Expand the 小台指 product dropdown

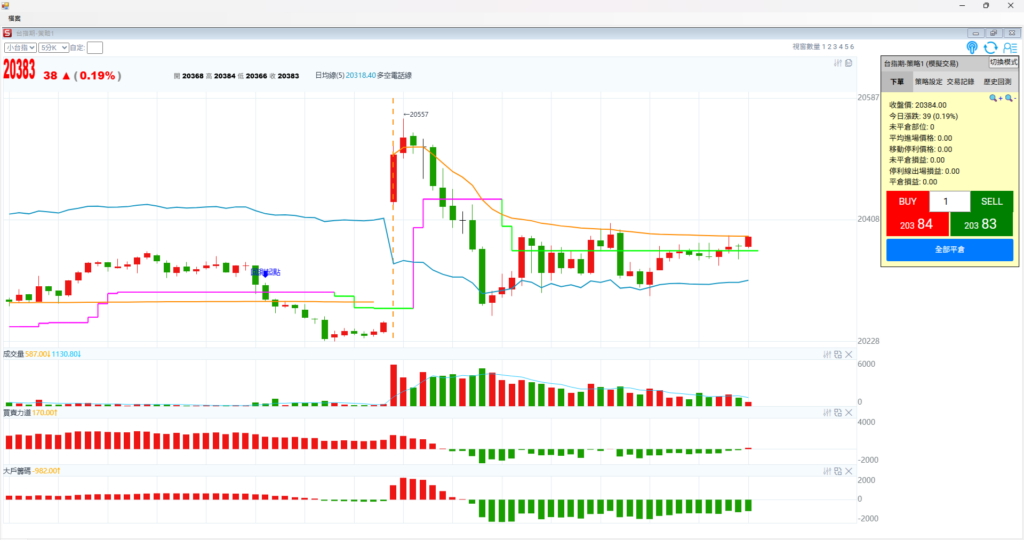[x=20, y=47]
